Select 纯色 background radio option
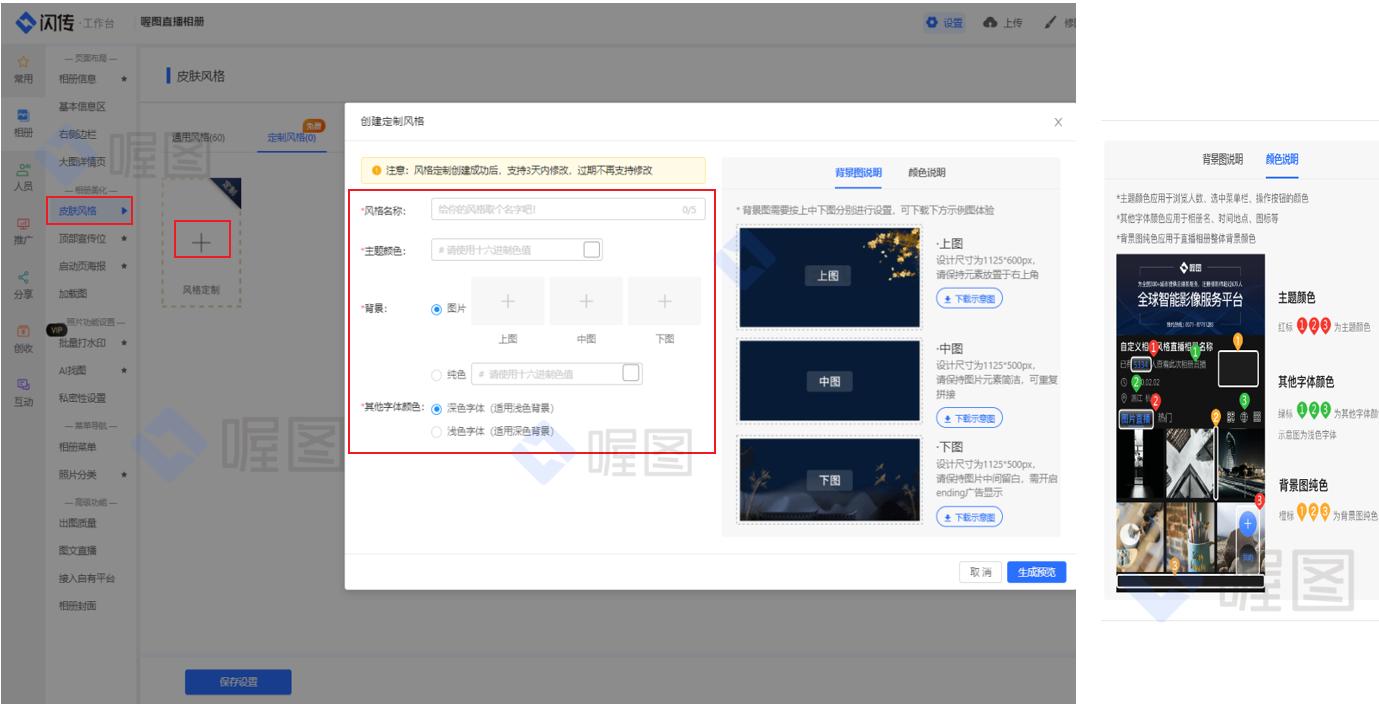 436,375
